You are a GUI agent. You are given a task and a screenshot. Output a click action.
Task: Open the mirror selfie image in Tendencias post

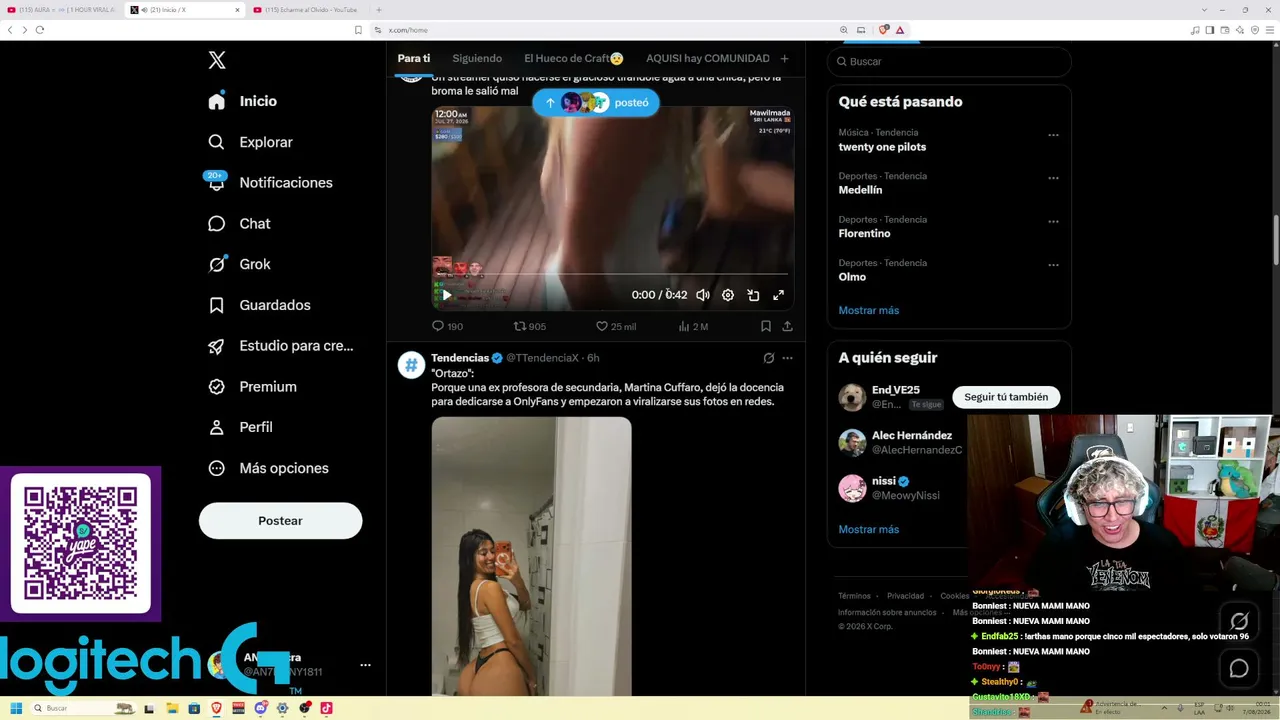pyautogui.click(x=531, y=556)
